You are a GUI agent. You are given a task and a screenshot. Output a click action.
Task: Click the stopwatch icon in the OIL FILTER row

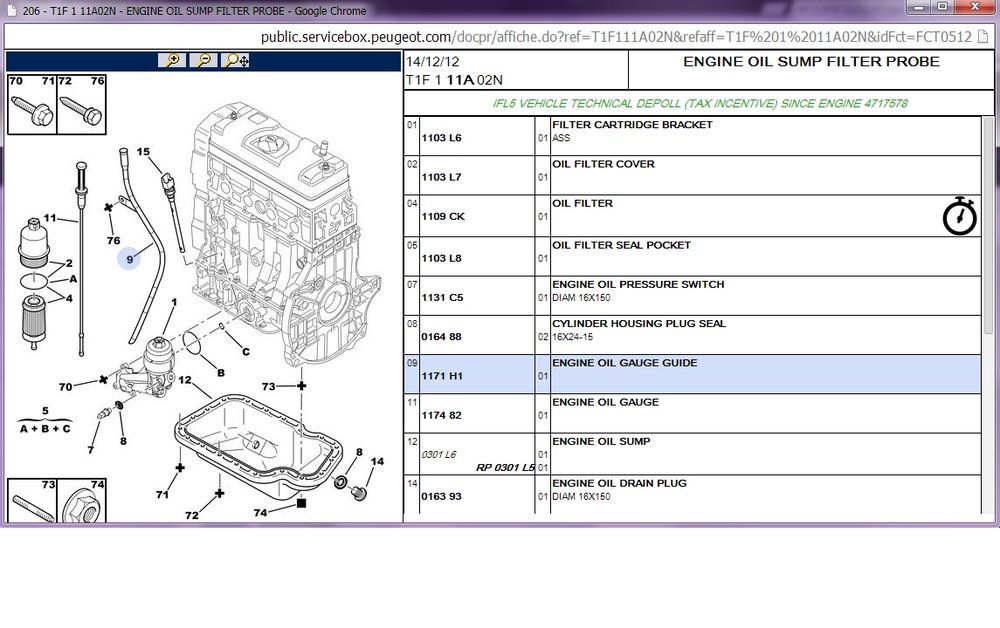(959, 216)
